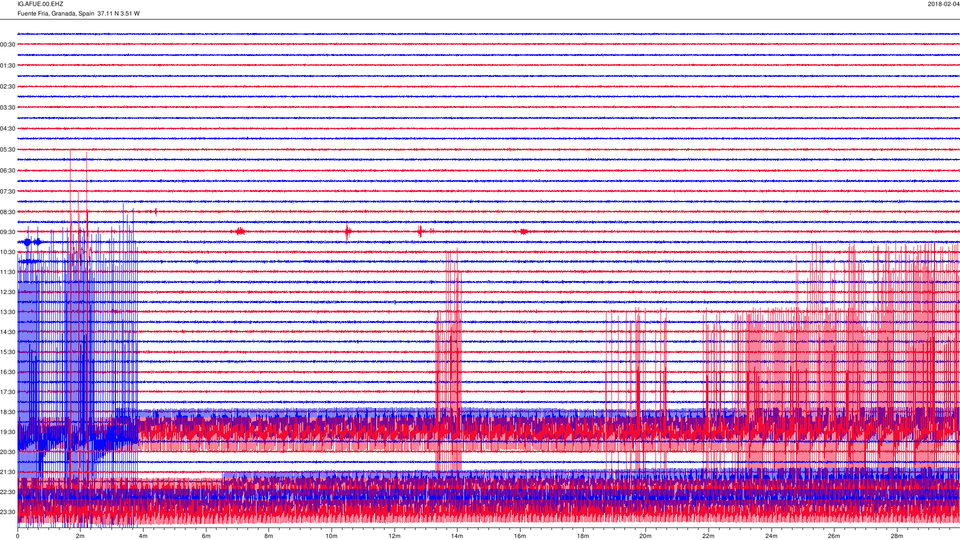Click the 4m axis tick label
This screenshot has width=960, height=540.
[x=143, y=536]
